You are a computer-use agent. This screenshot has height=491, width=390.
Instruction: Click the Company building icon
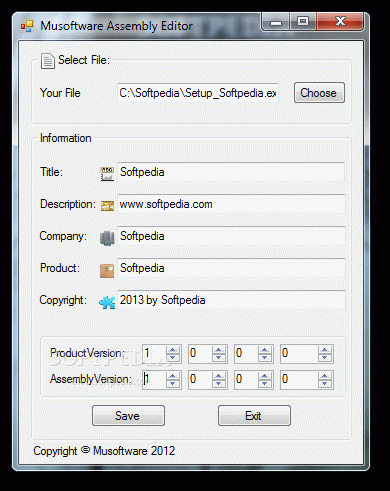coord(107,238)
